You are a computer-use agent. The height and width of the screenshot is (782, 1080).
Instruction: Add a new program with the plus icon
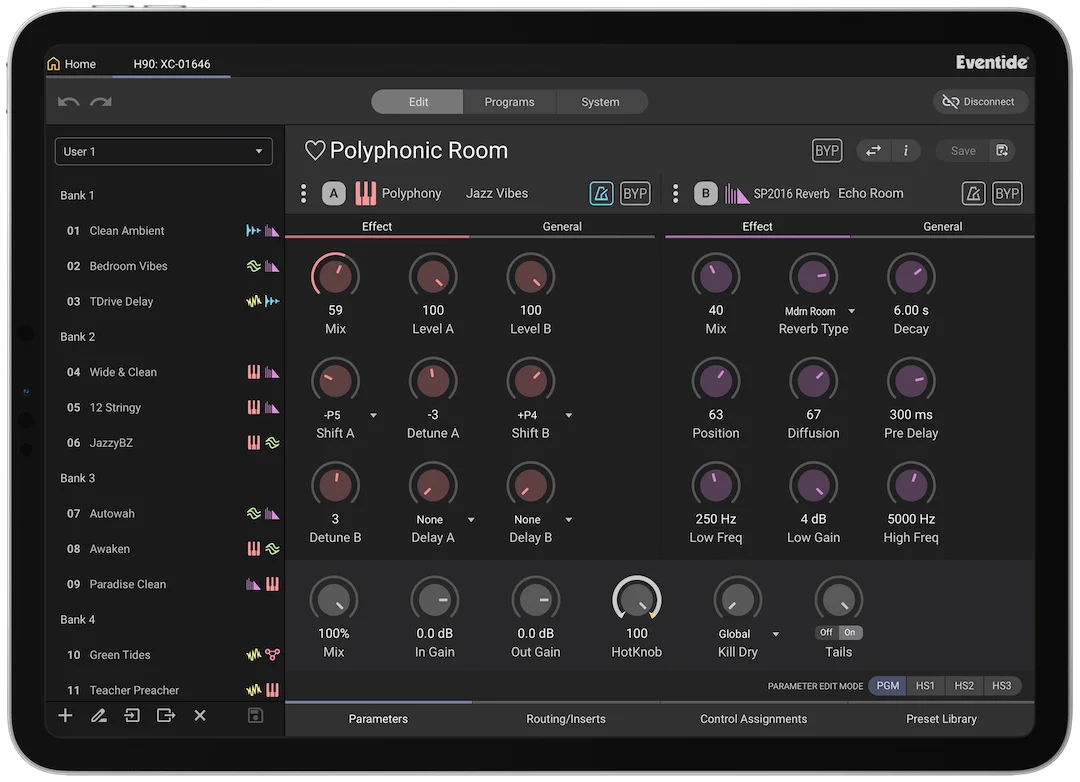click(x=65, y=716)
